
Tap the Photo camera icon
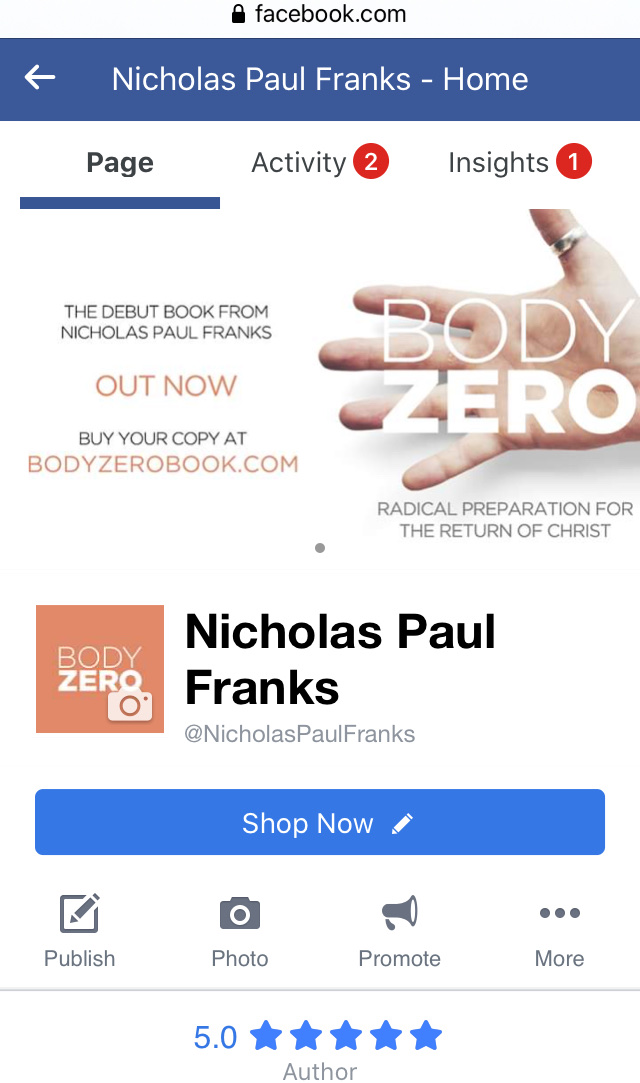click(x=240, y=914)
